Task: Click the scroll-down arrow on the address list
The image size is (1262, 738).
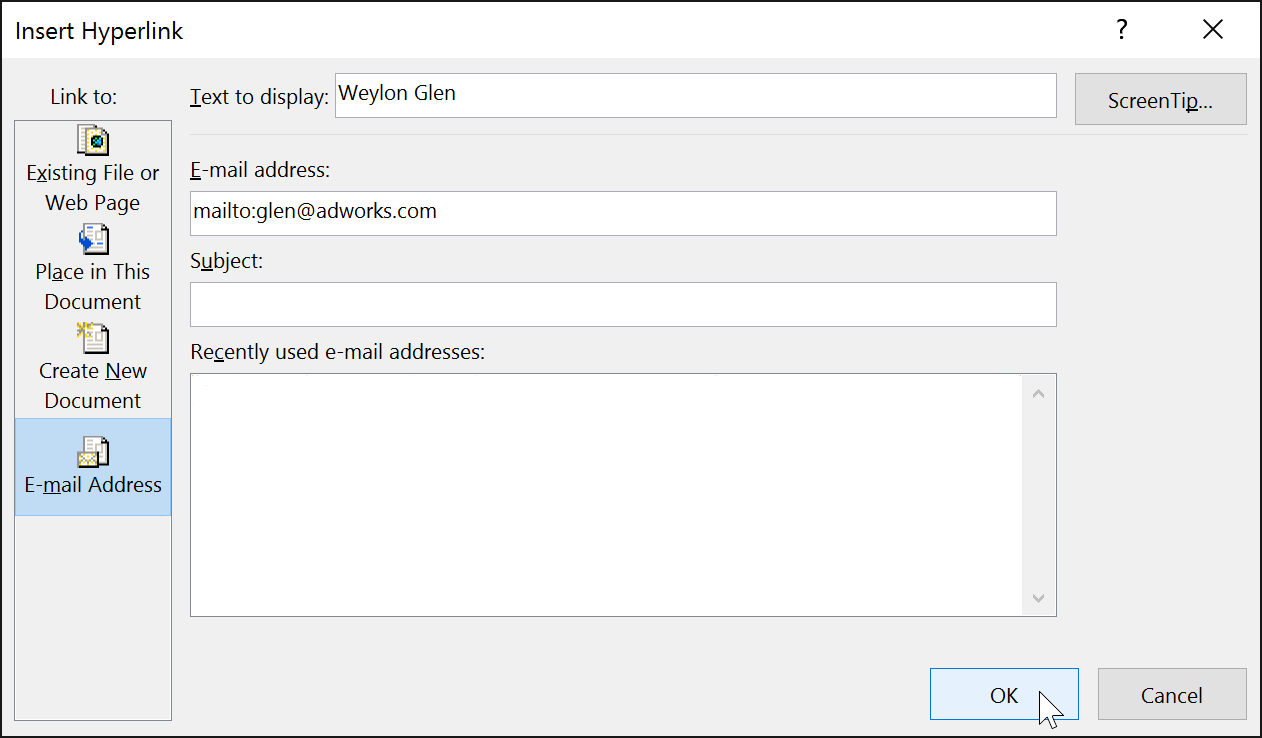Action: 1038,597
